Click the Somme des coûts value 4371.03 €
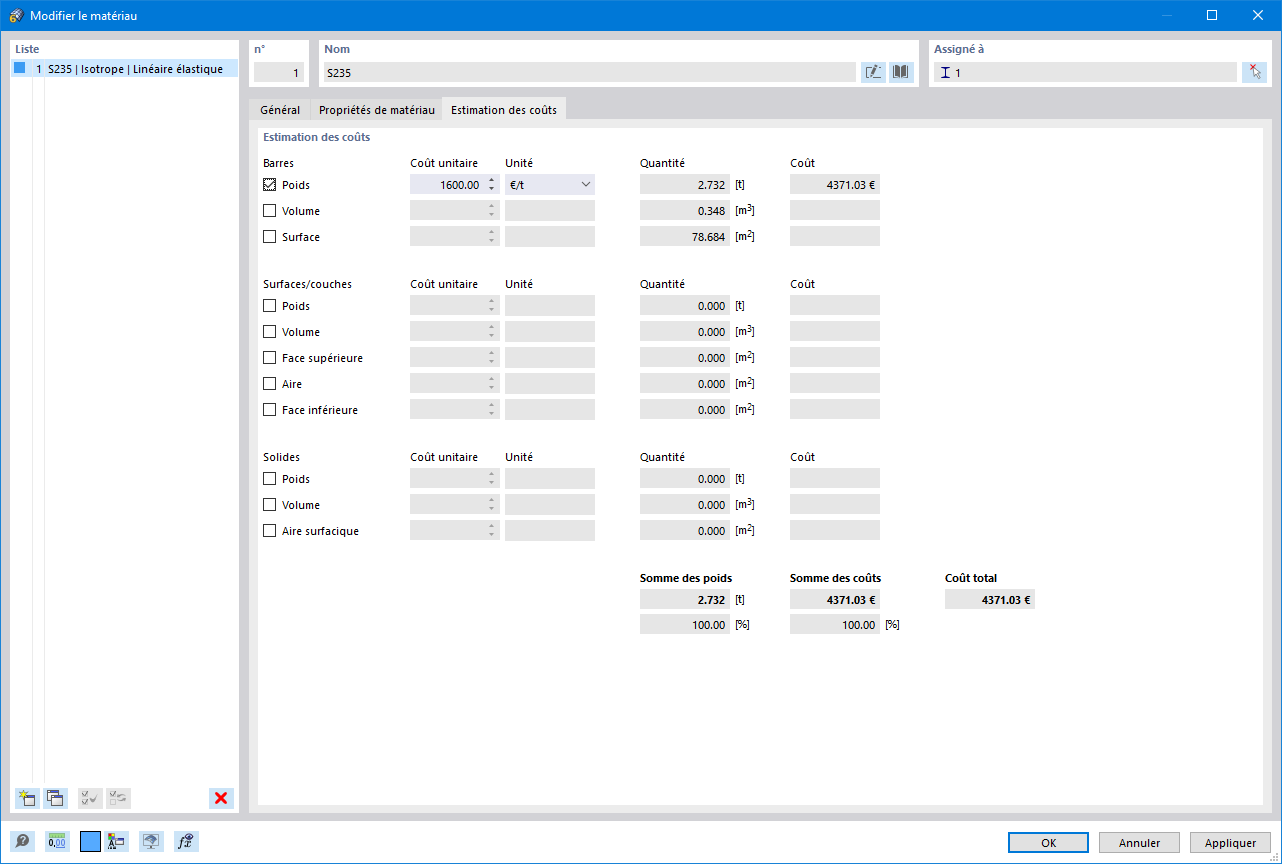 click(835, 600)
